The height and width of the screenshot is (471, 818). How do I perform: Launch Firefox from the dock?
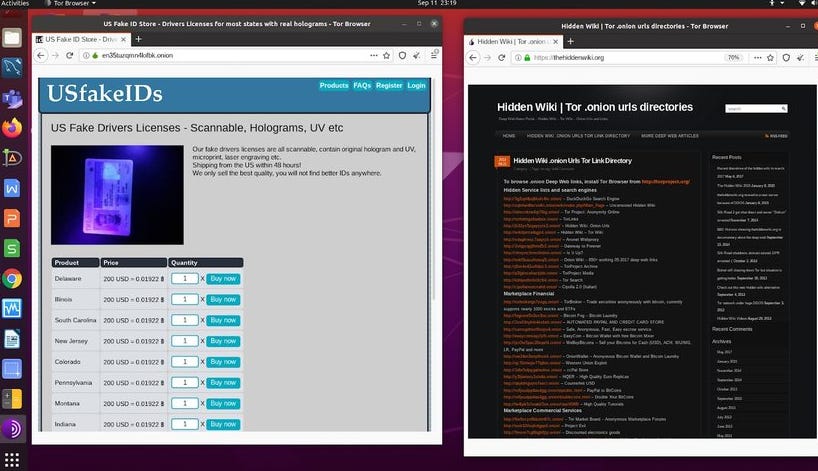coord(11,127)
